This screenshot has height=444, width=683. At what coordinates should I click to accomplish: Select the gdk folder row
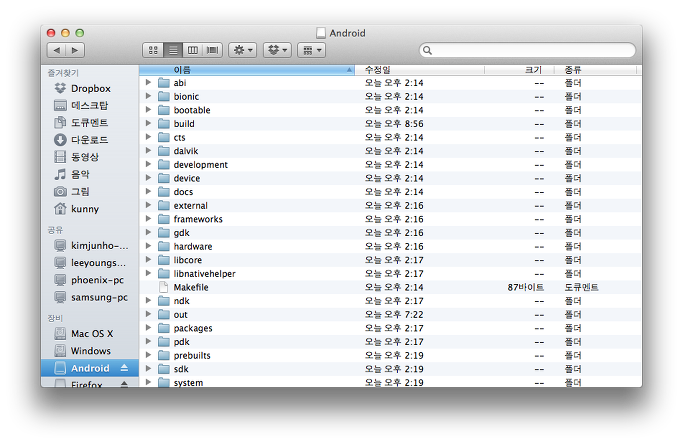tap(390, 233)
